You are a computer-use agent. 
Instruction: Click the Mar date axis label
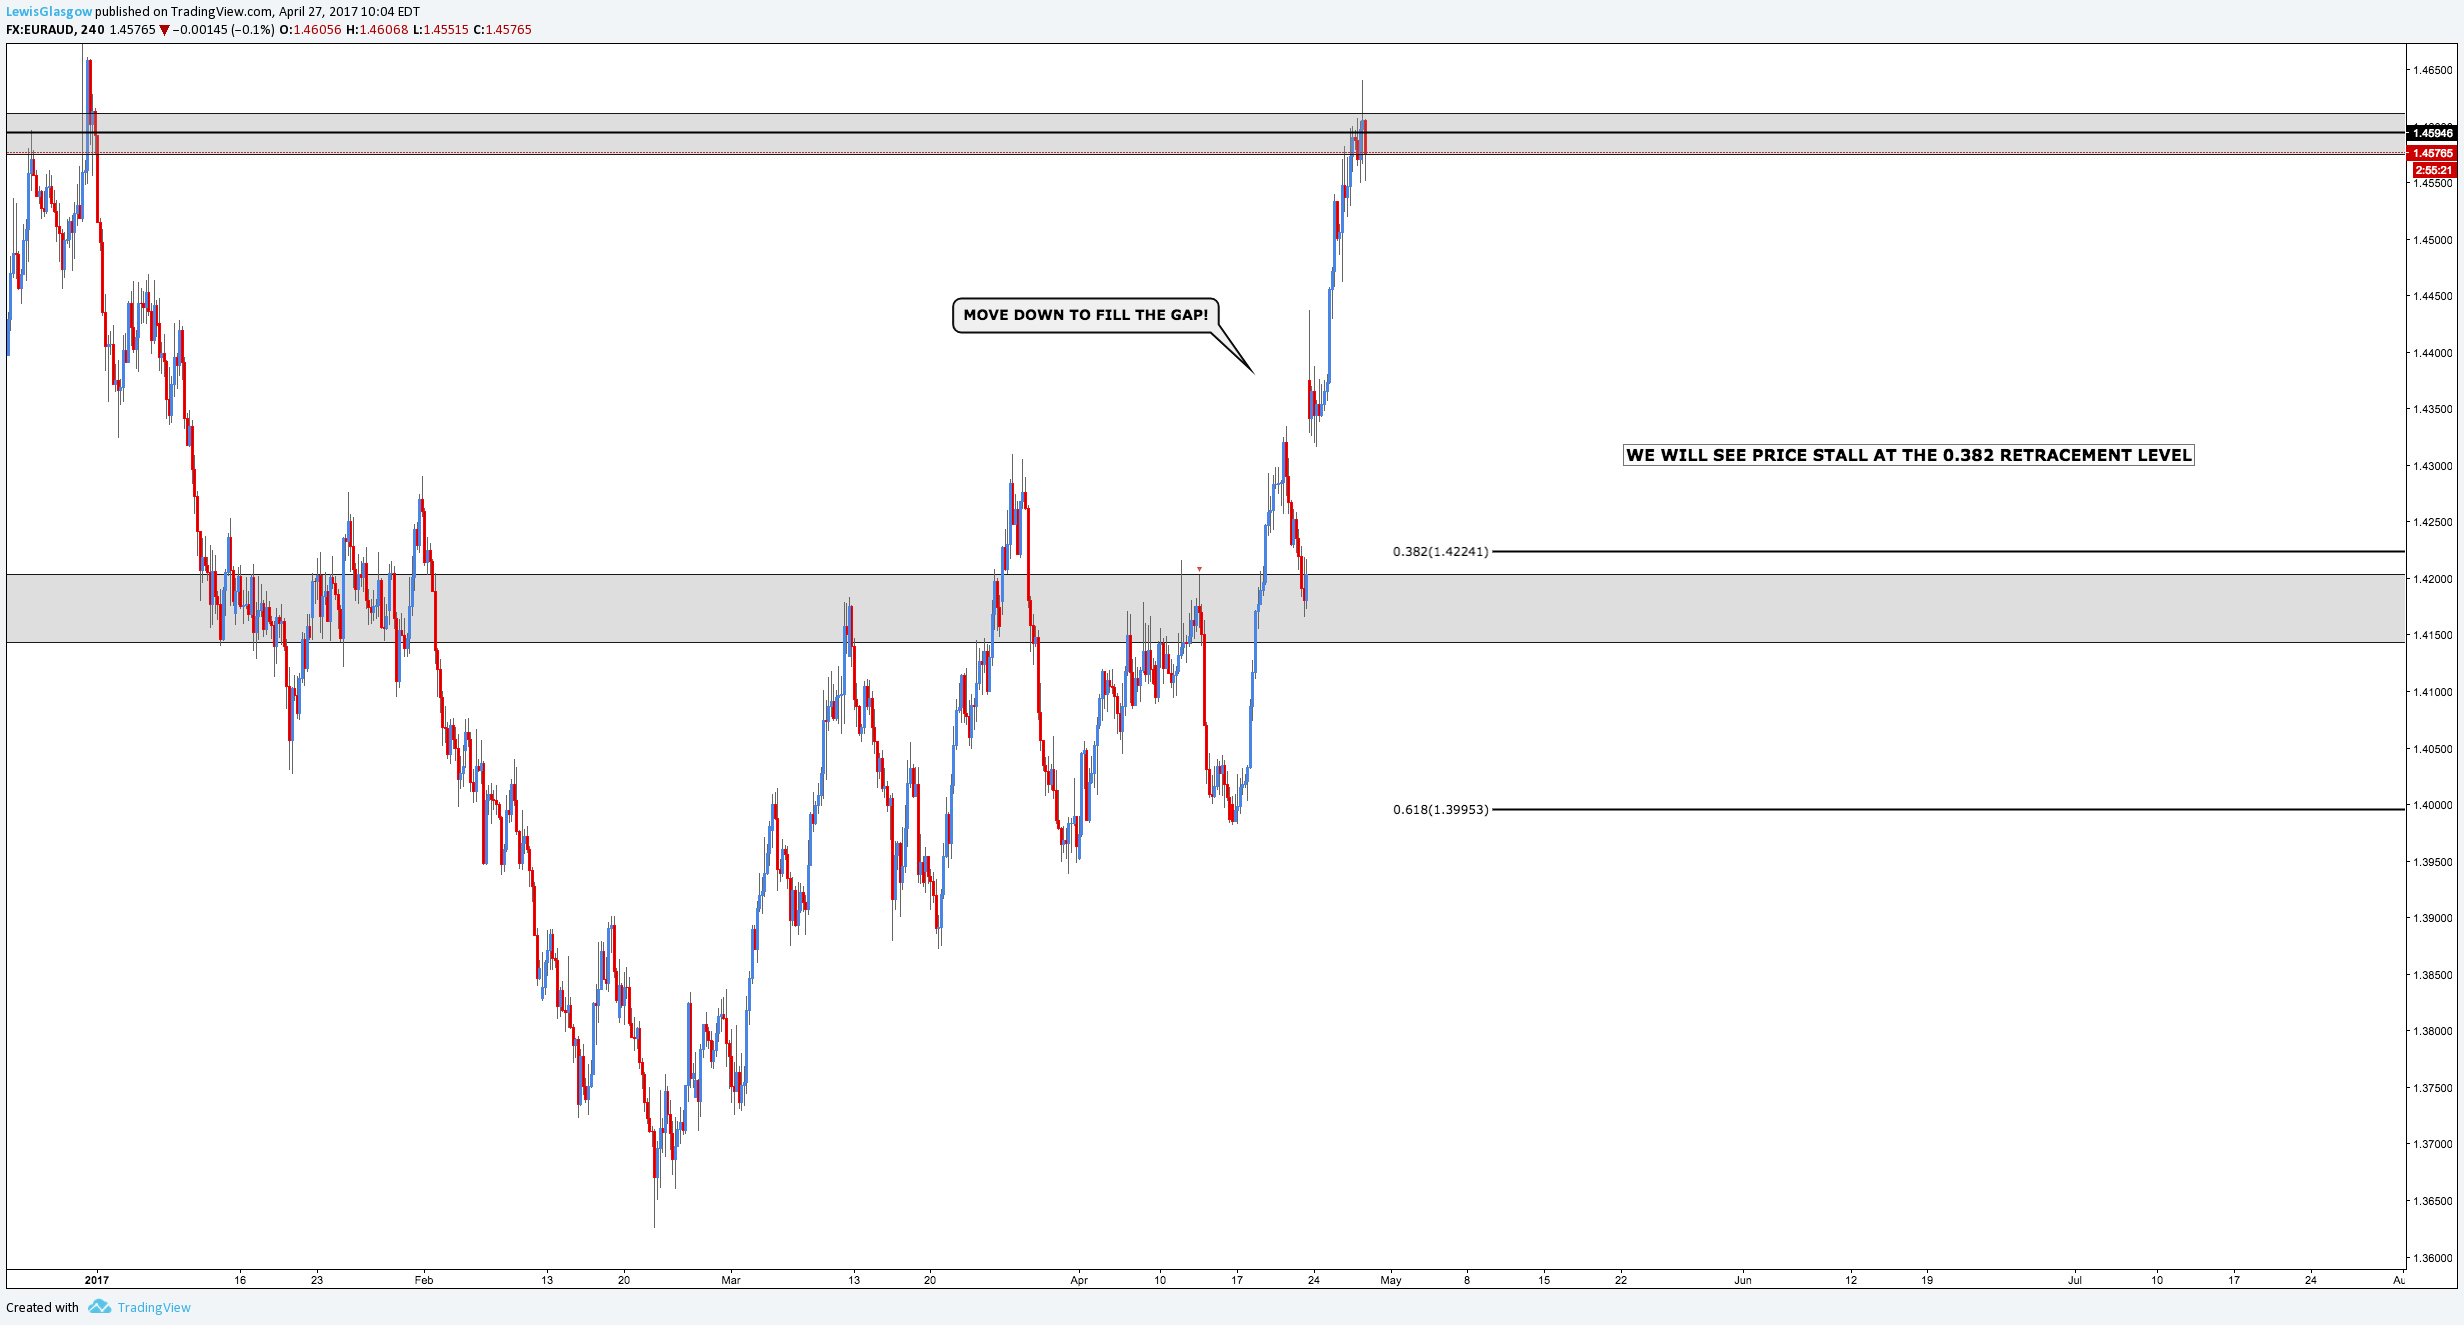click(731, 1280)
